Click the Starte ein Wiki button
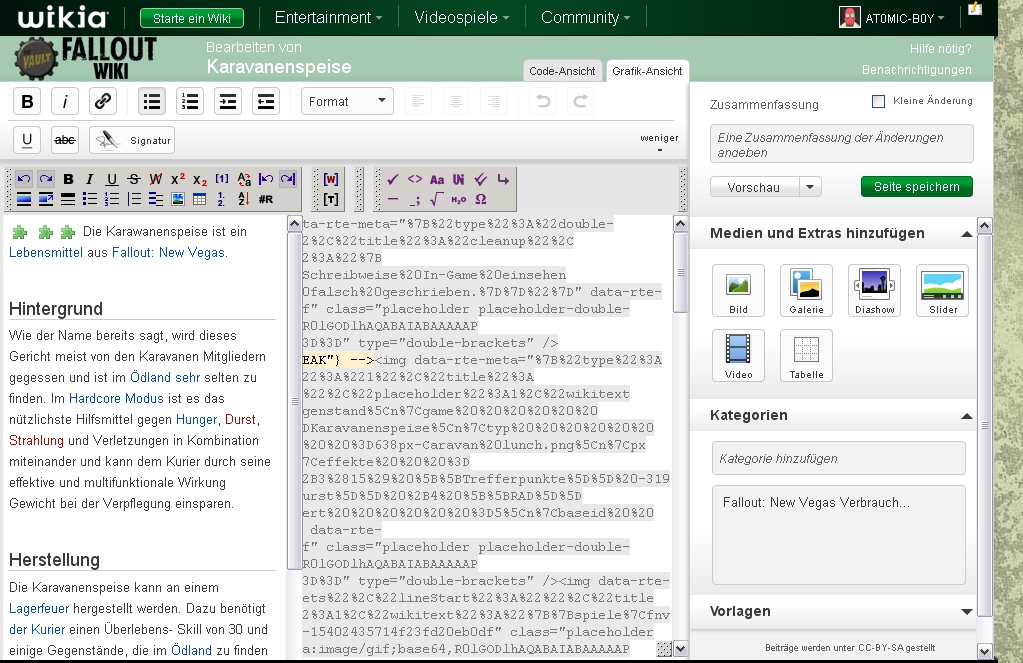Image resolution: width=1023 pixels, height=663 pixels. tap(192, 18)
